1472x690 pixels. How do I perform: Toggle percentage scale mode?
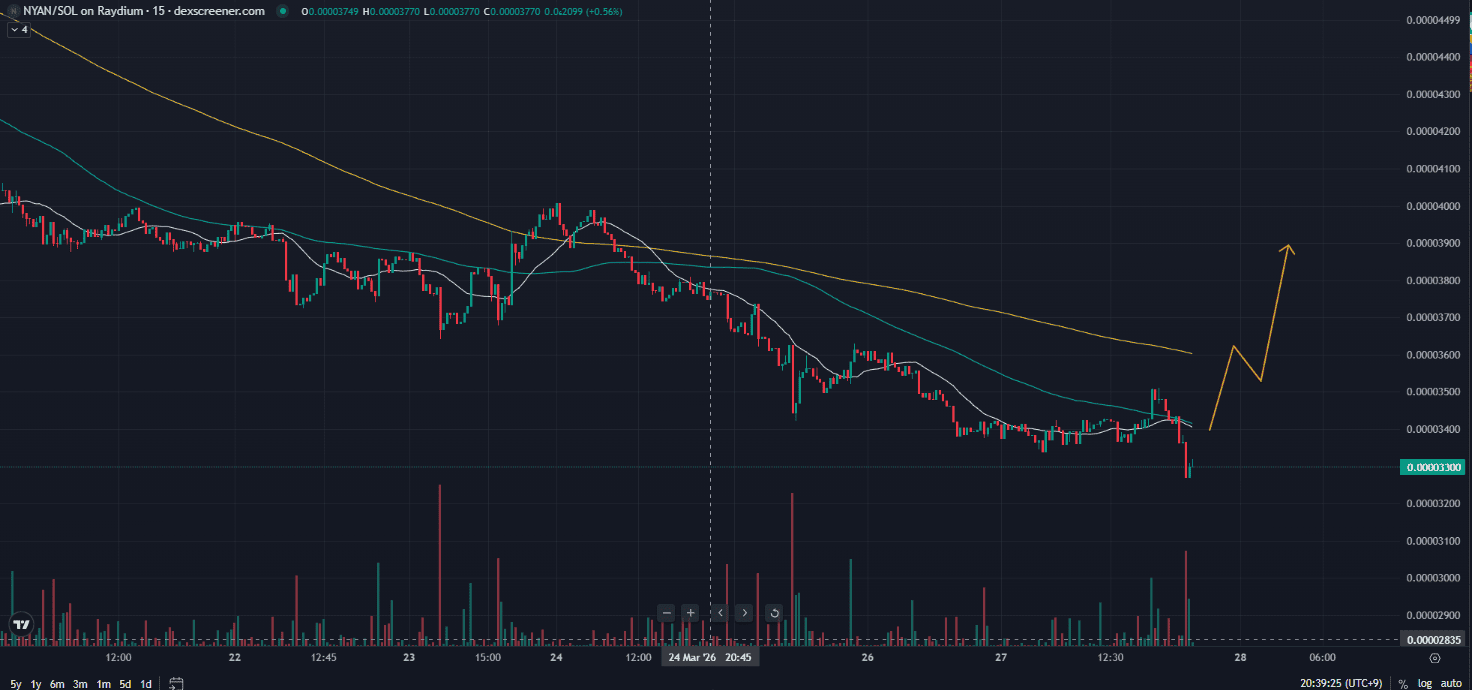click(x=1403, y=684)
